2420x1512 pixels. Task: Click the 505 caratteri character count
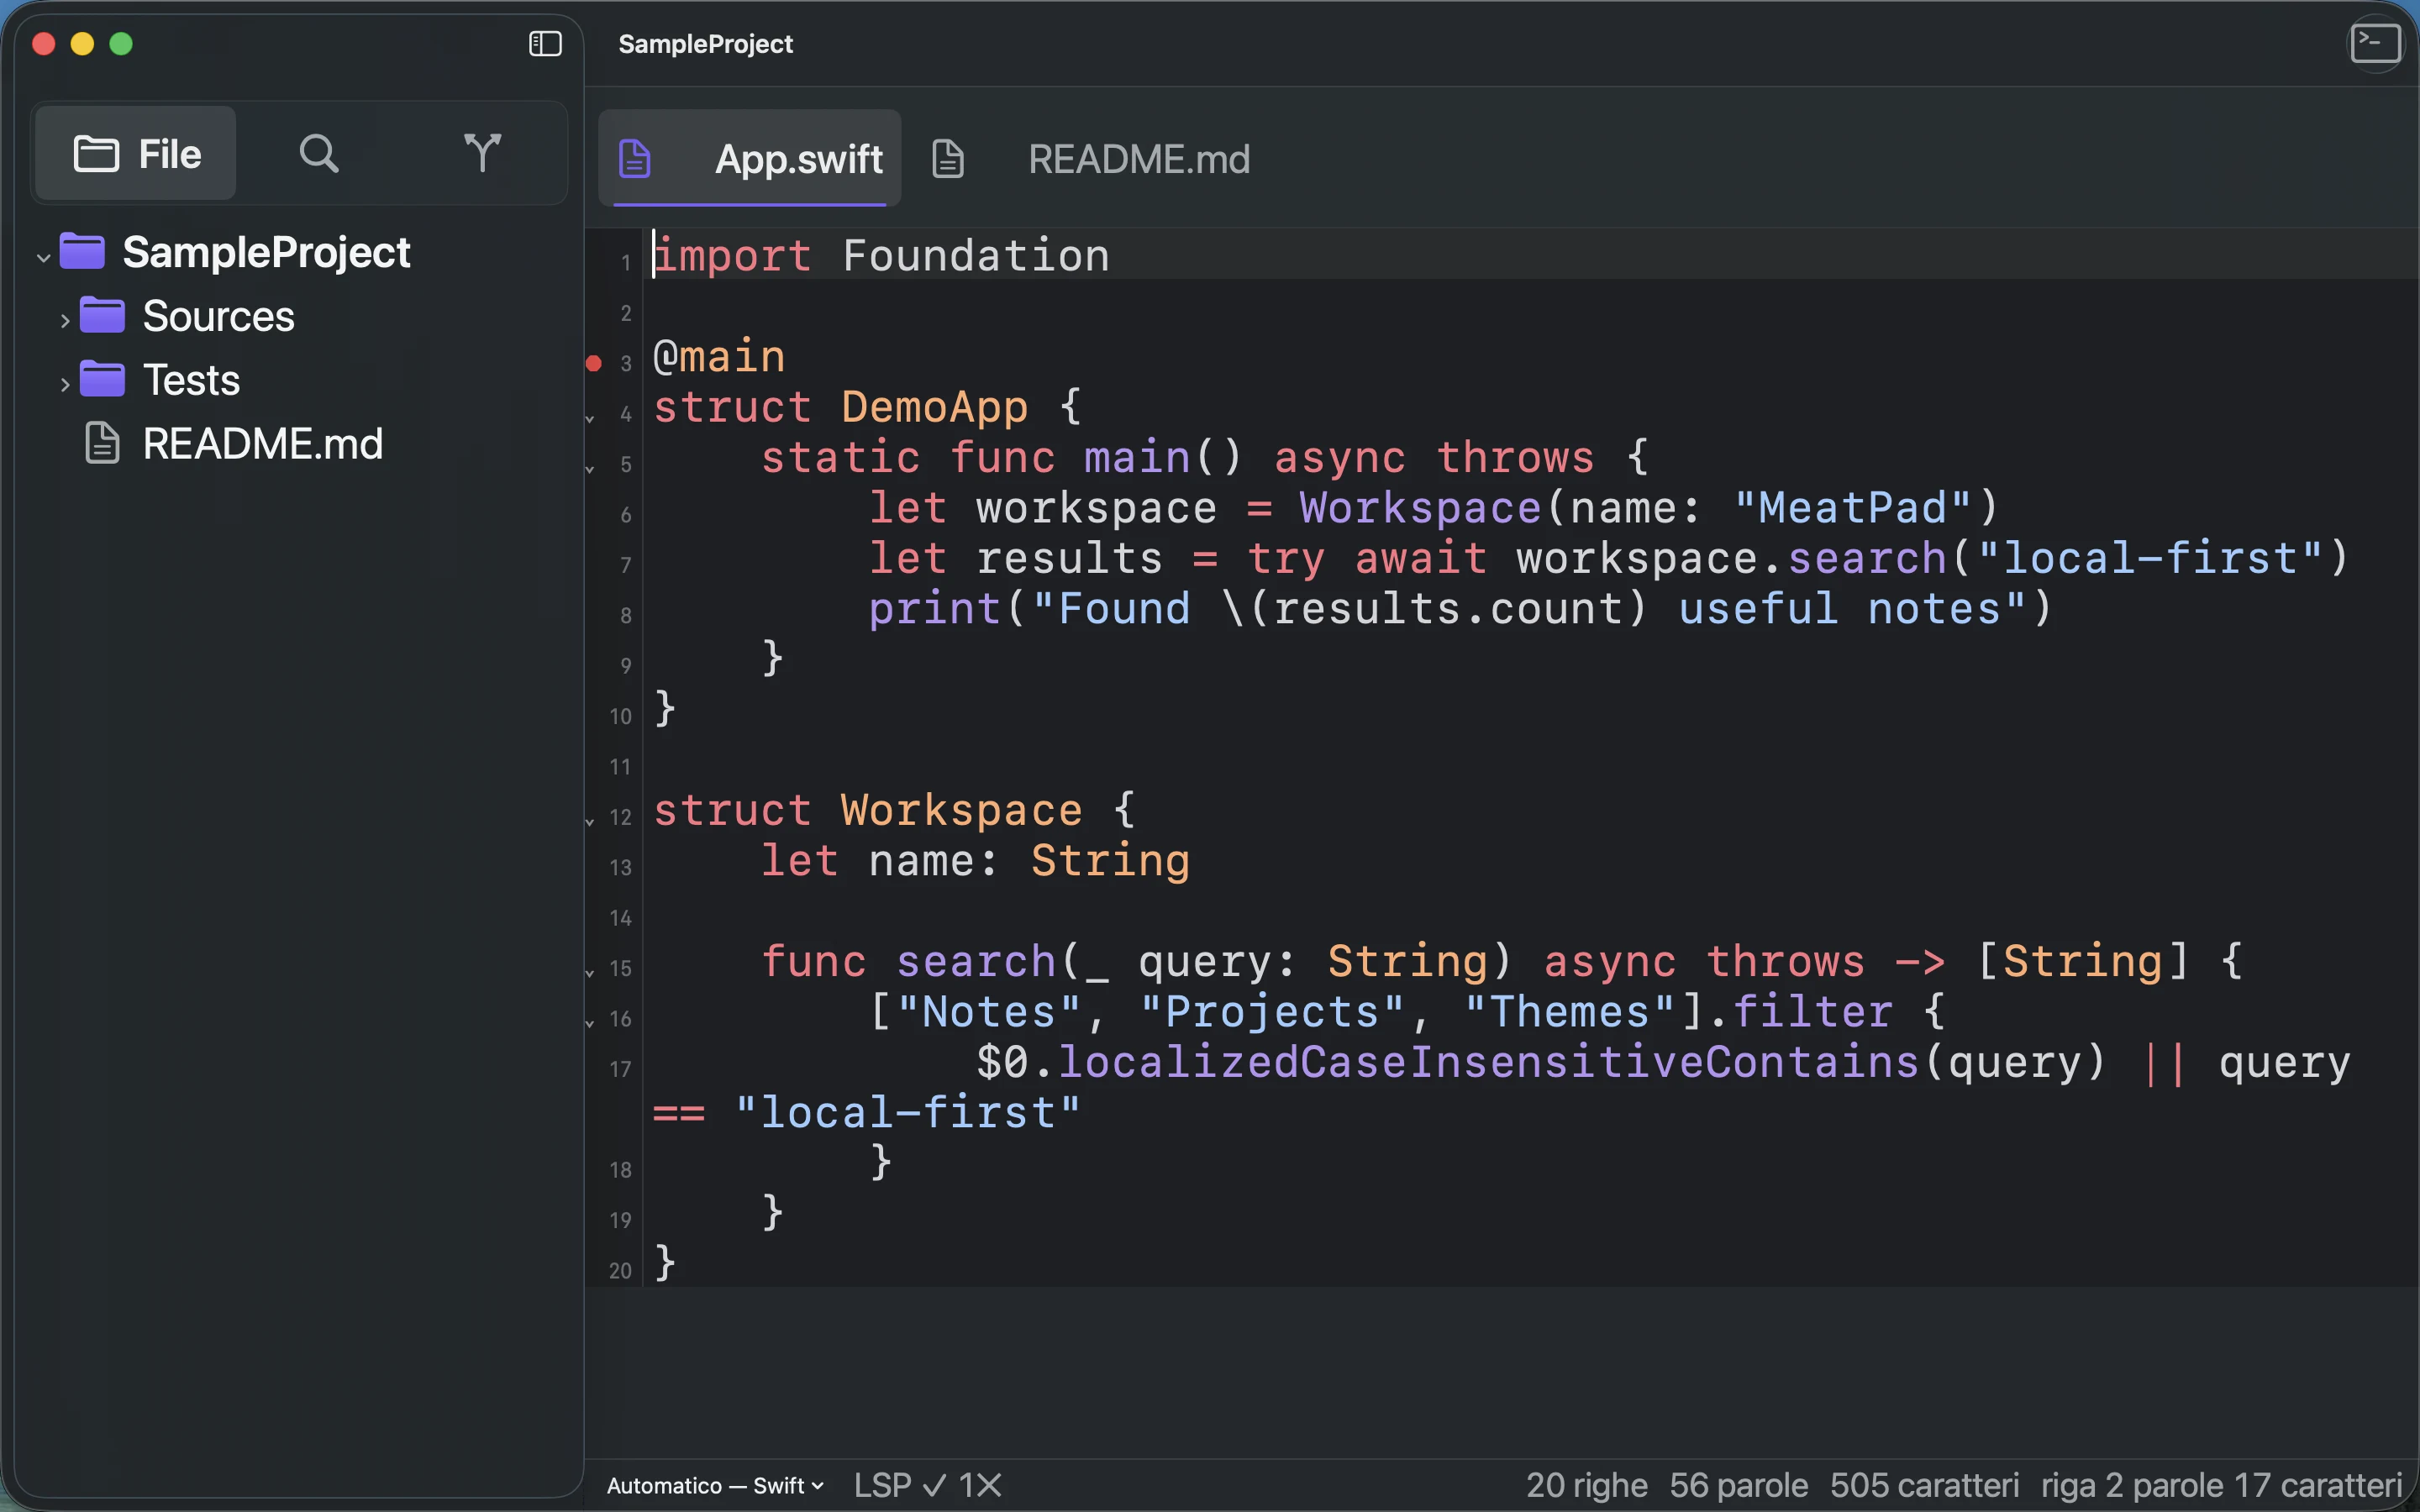click(x=1924, y=1485)
